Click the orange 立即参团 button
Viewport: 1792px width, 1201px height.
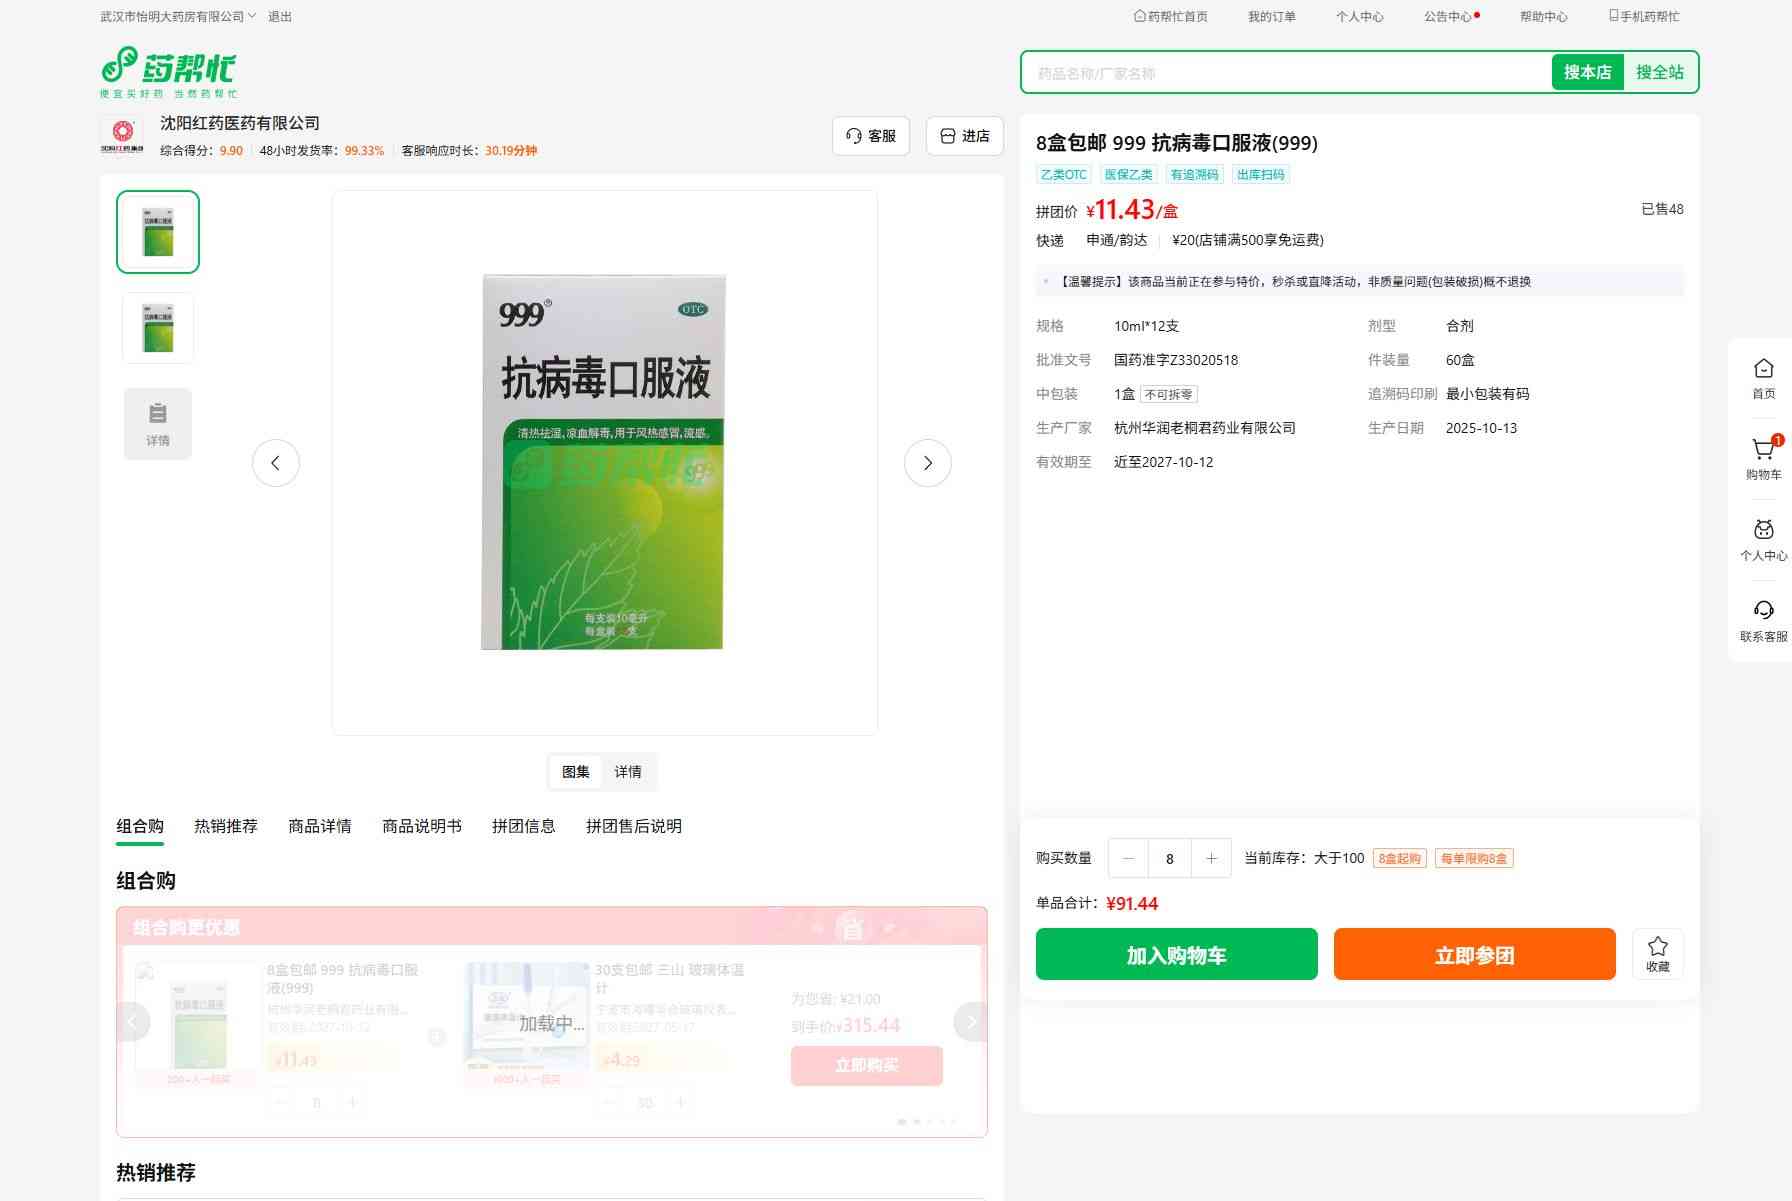pyautogui.click(x=1474, y=954)
